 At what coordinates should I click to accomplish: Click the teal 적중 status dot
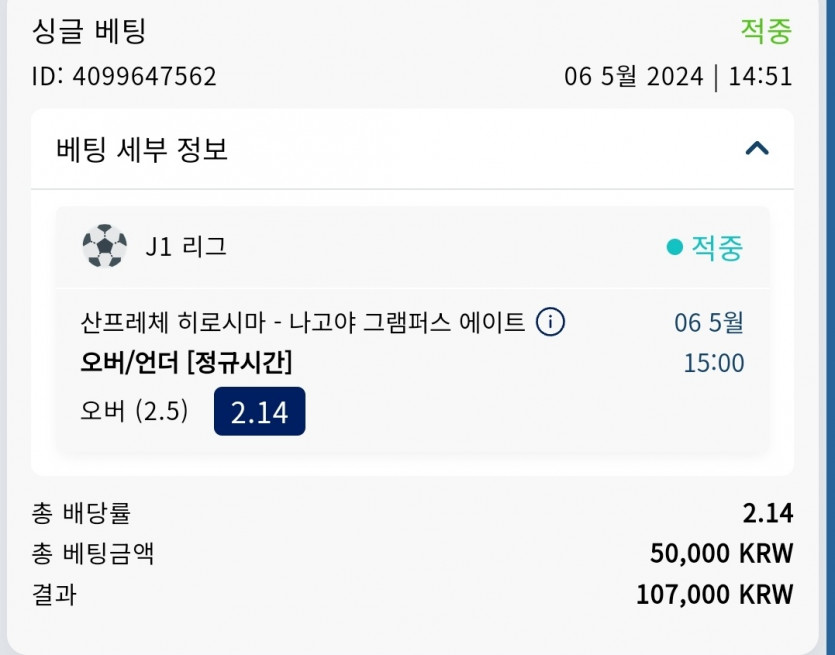pos(675,247)
